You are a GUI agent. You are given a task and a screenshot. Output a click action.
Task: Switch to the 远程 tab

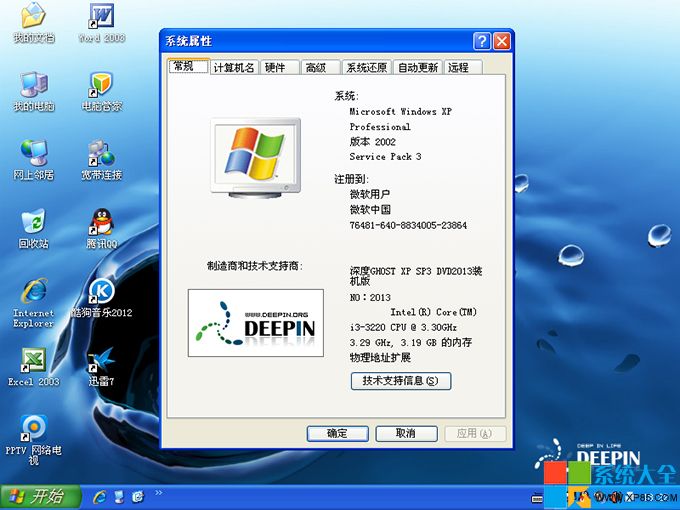463,68
